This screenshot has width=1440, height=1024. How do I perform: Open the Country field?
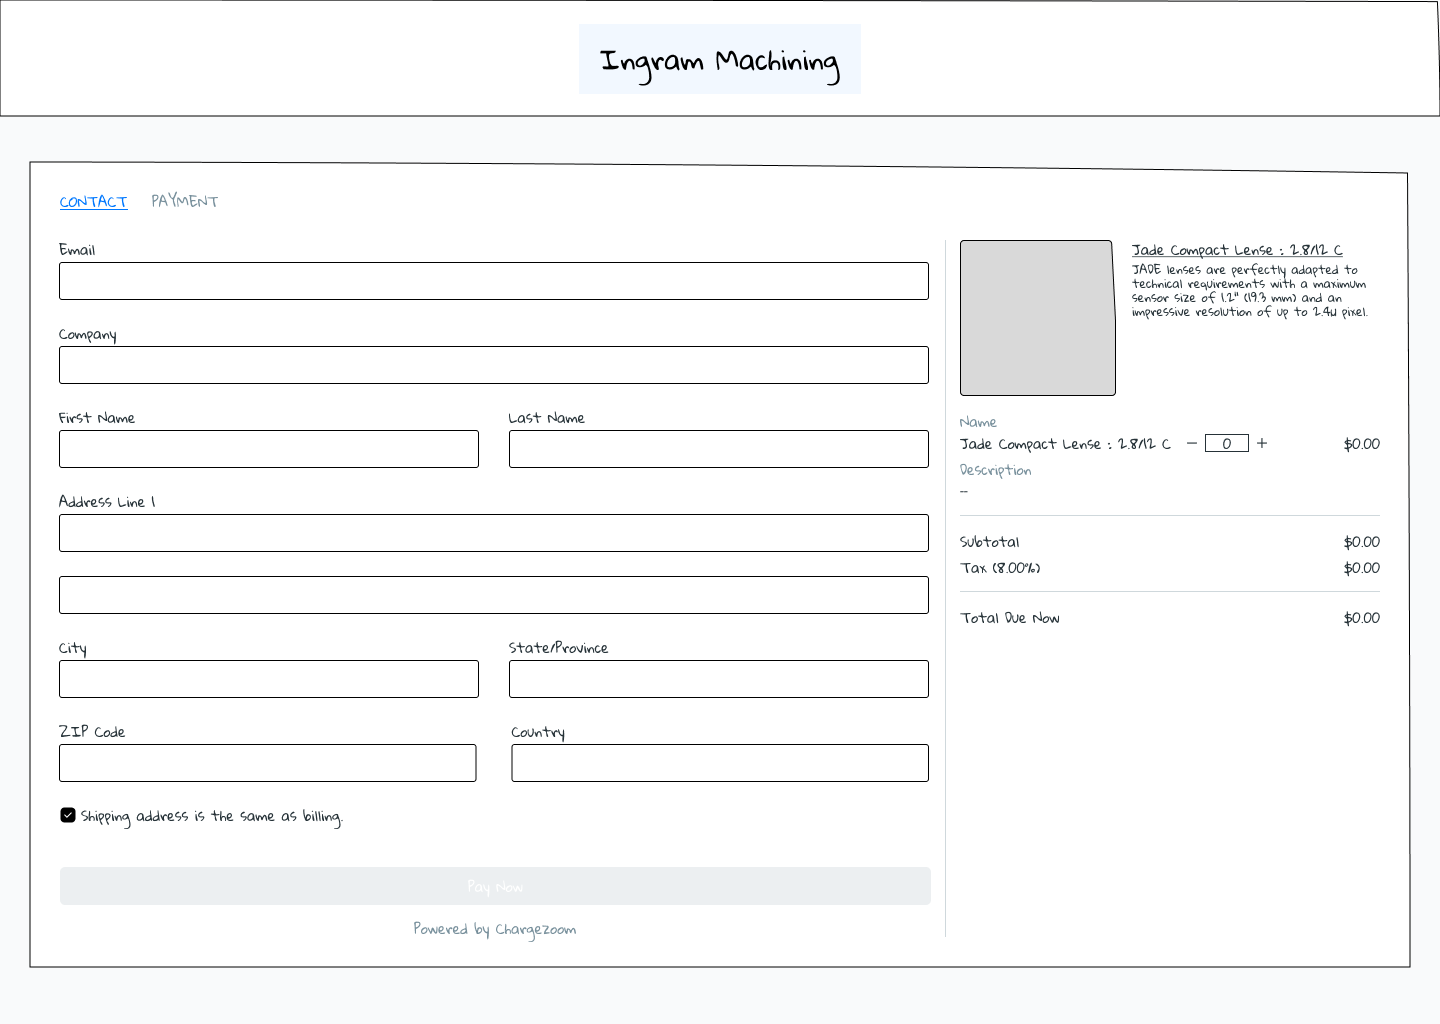pos(720,763)
